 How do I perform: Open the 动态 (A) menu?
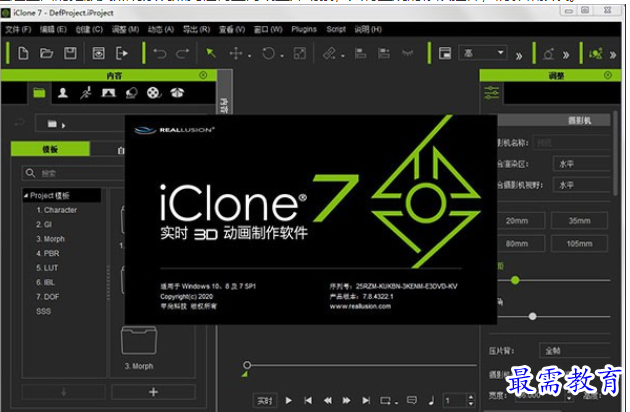point(161,29)
